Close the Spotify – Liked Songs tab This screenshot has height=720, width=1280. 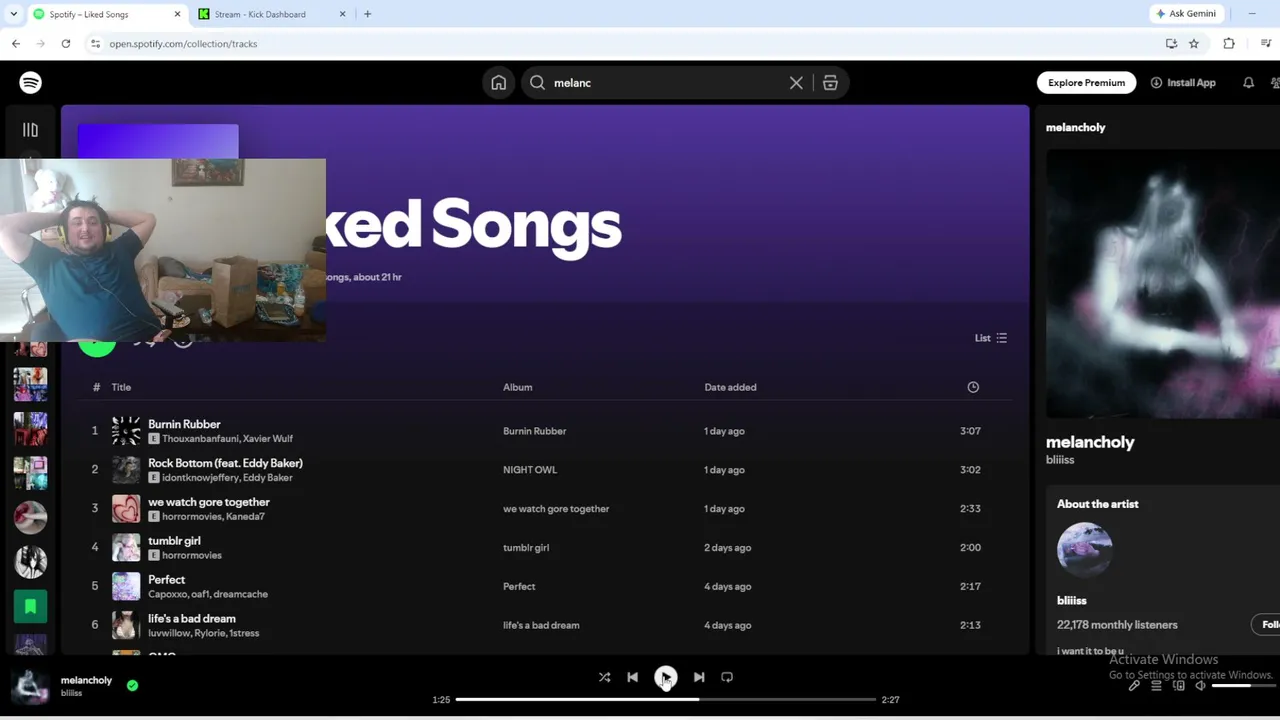coord(178,14)
